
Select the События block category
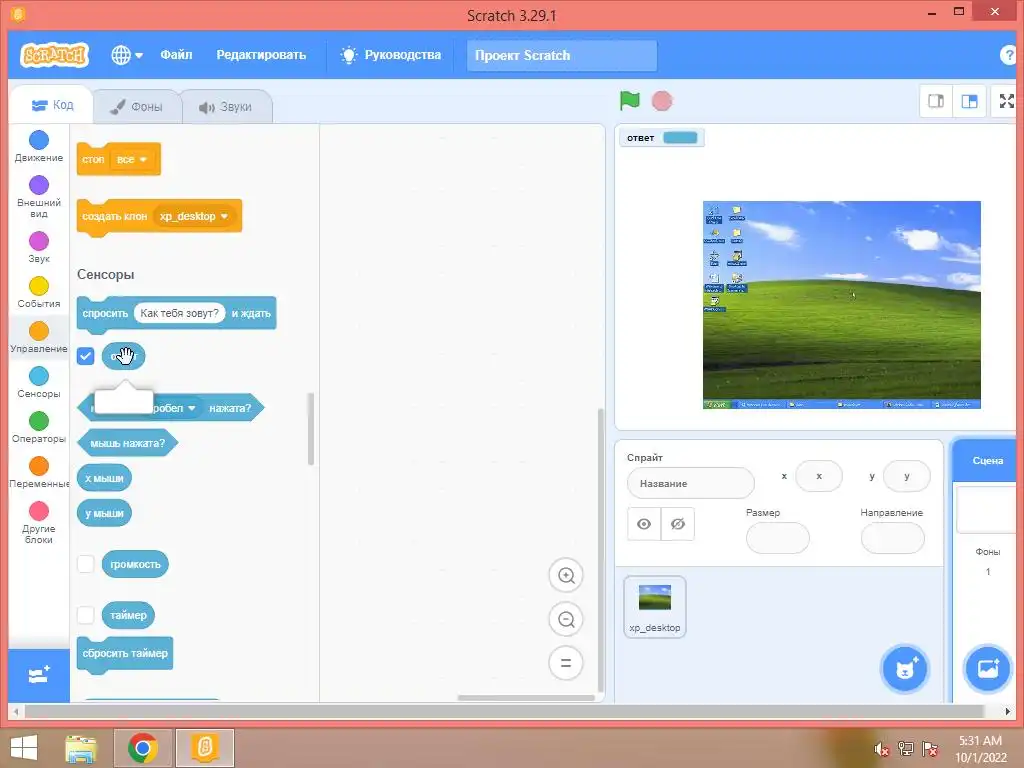39,293
